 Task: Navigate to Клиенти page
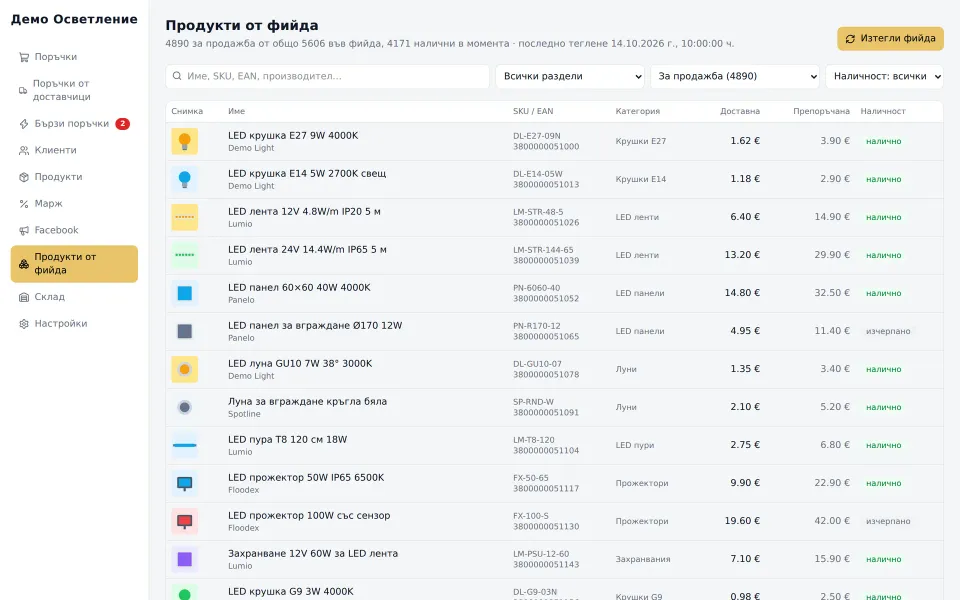click(74, 151)
